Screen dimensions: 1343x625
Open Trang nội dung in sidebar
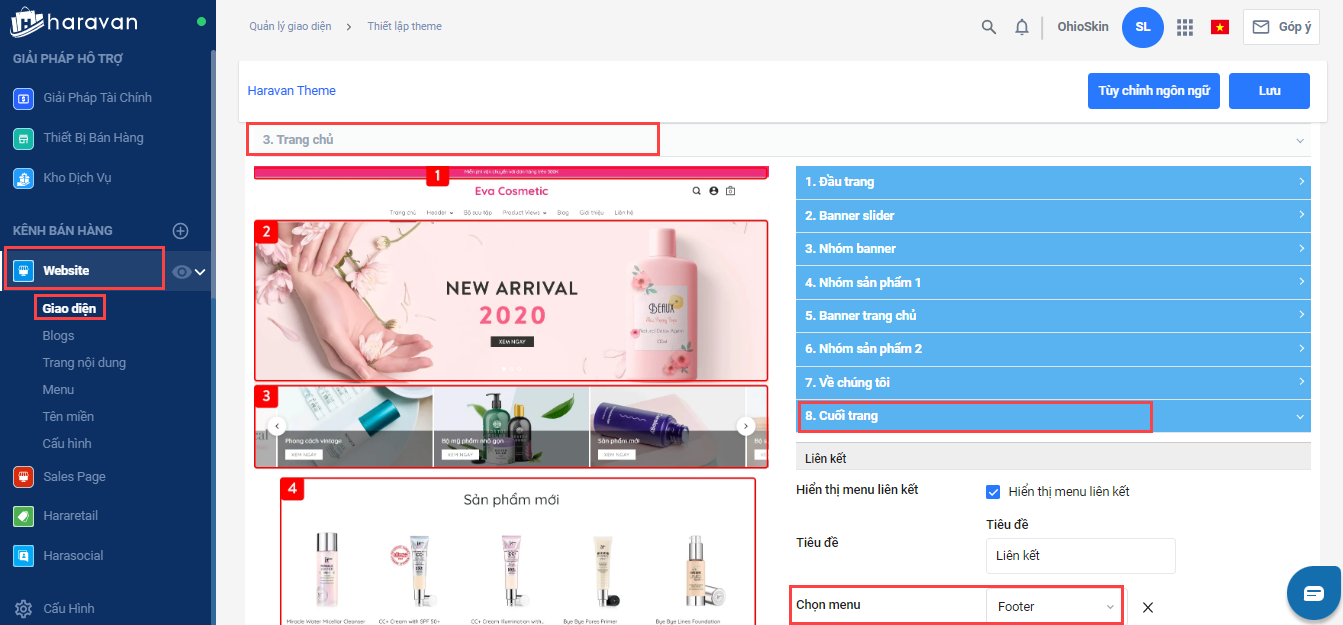(84, 363)
